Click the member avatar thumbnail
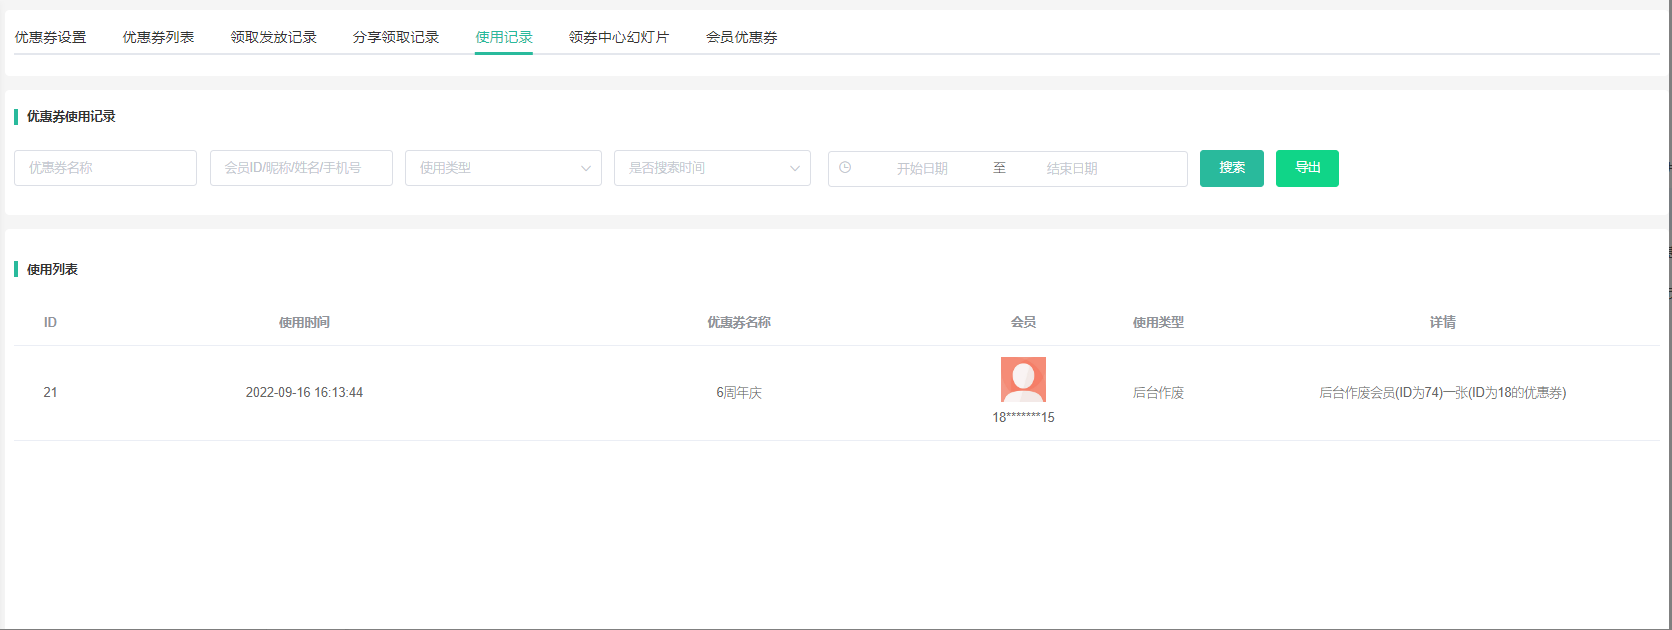The width and height of the screenshot is (1672, 630). (1023, 379)
